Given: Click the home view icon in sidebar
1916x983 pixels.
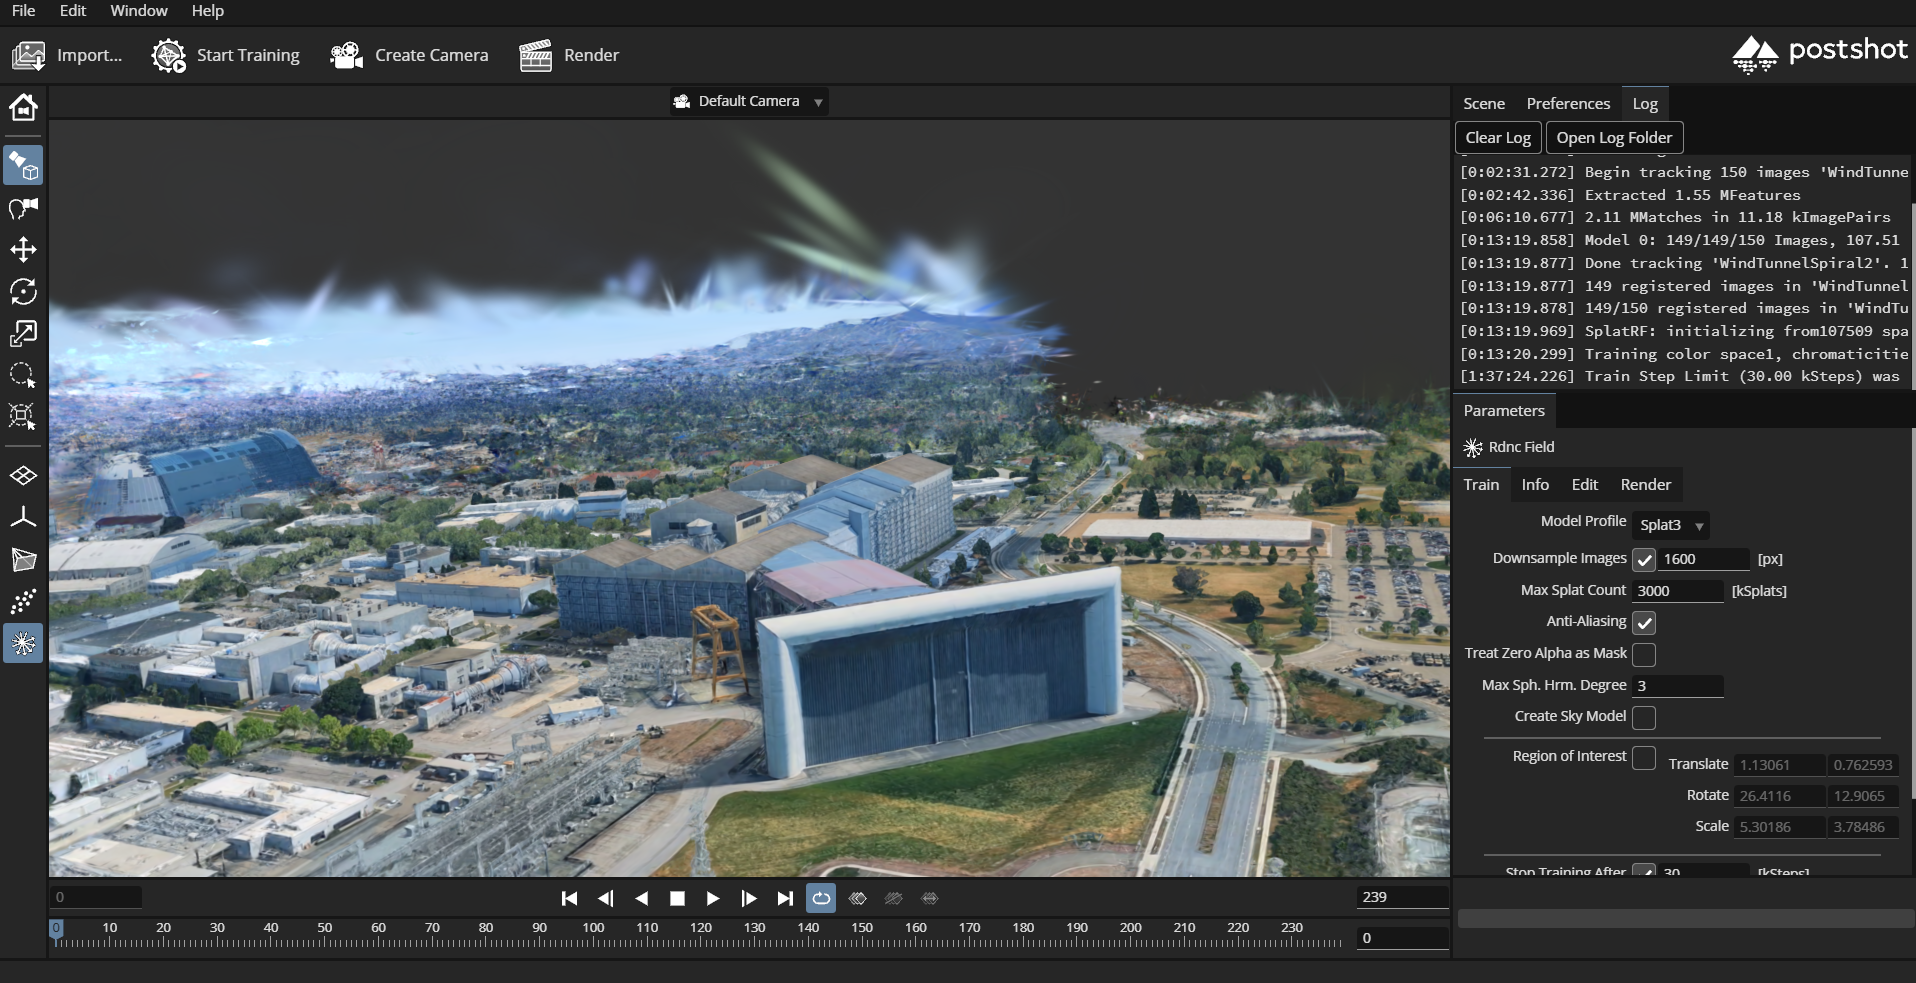Looking at the screenshot, I should click(23, 107).
